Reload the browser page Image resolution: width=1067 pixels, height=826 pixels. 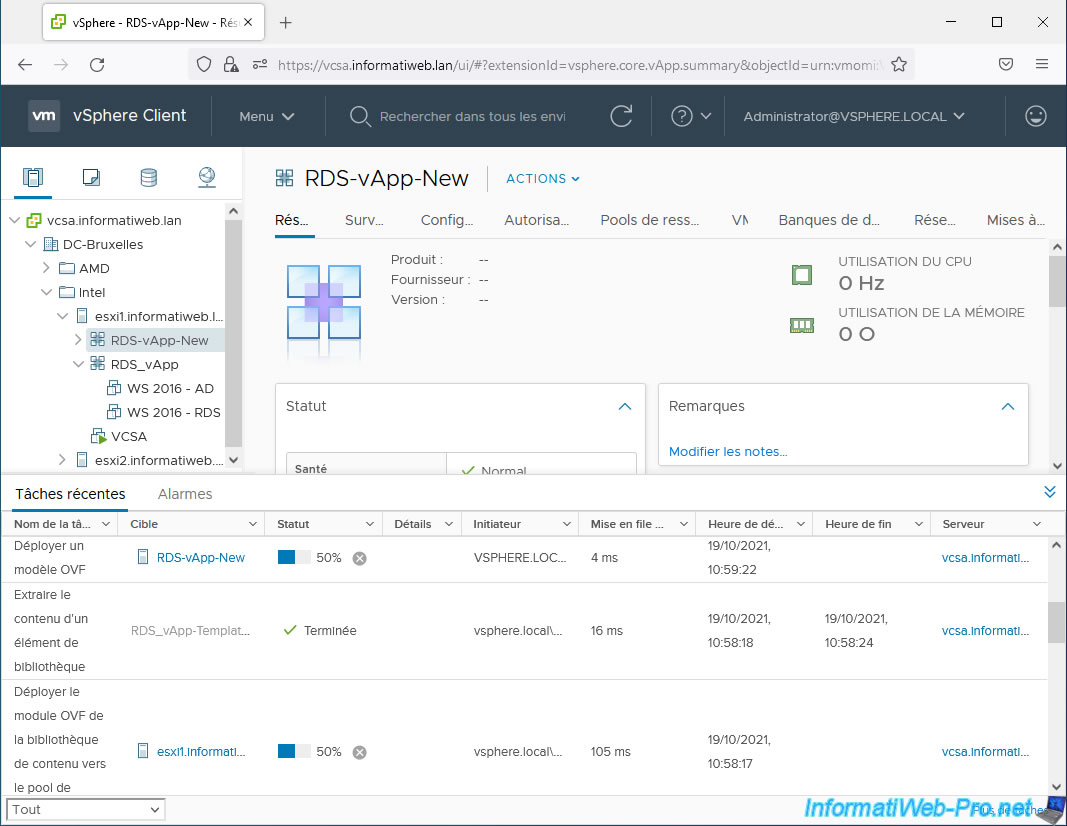(x=97, y=65)
